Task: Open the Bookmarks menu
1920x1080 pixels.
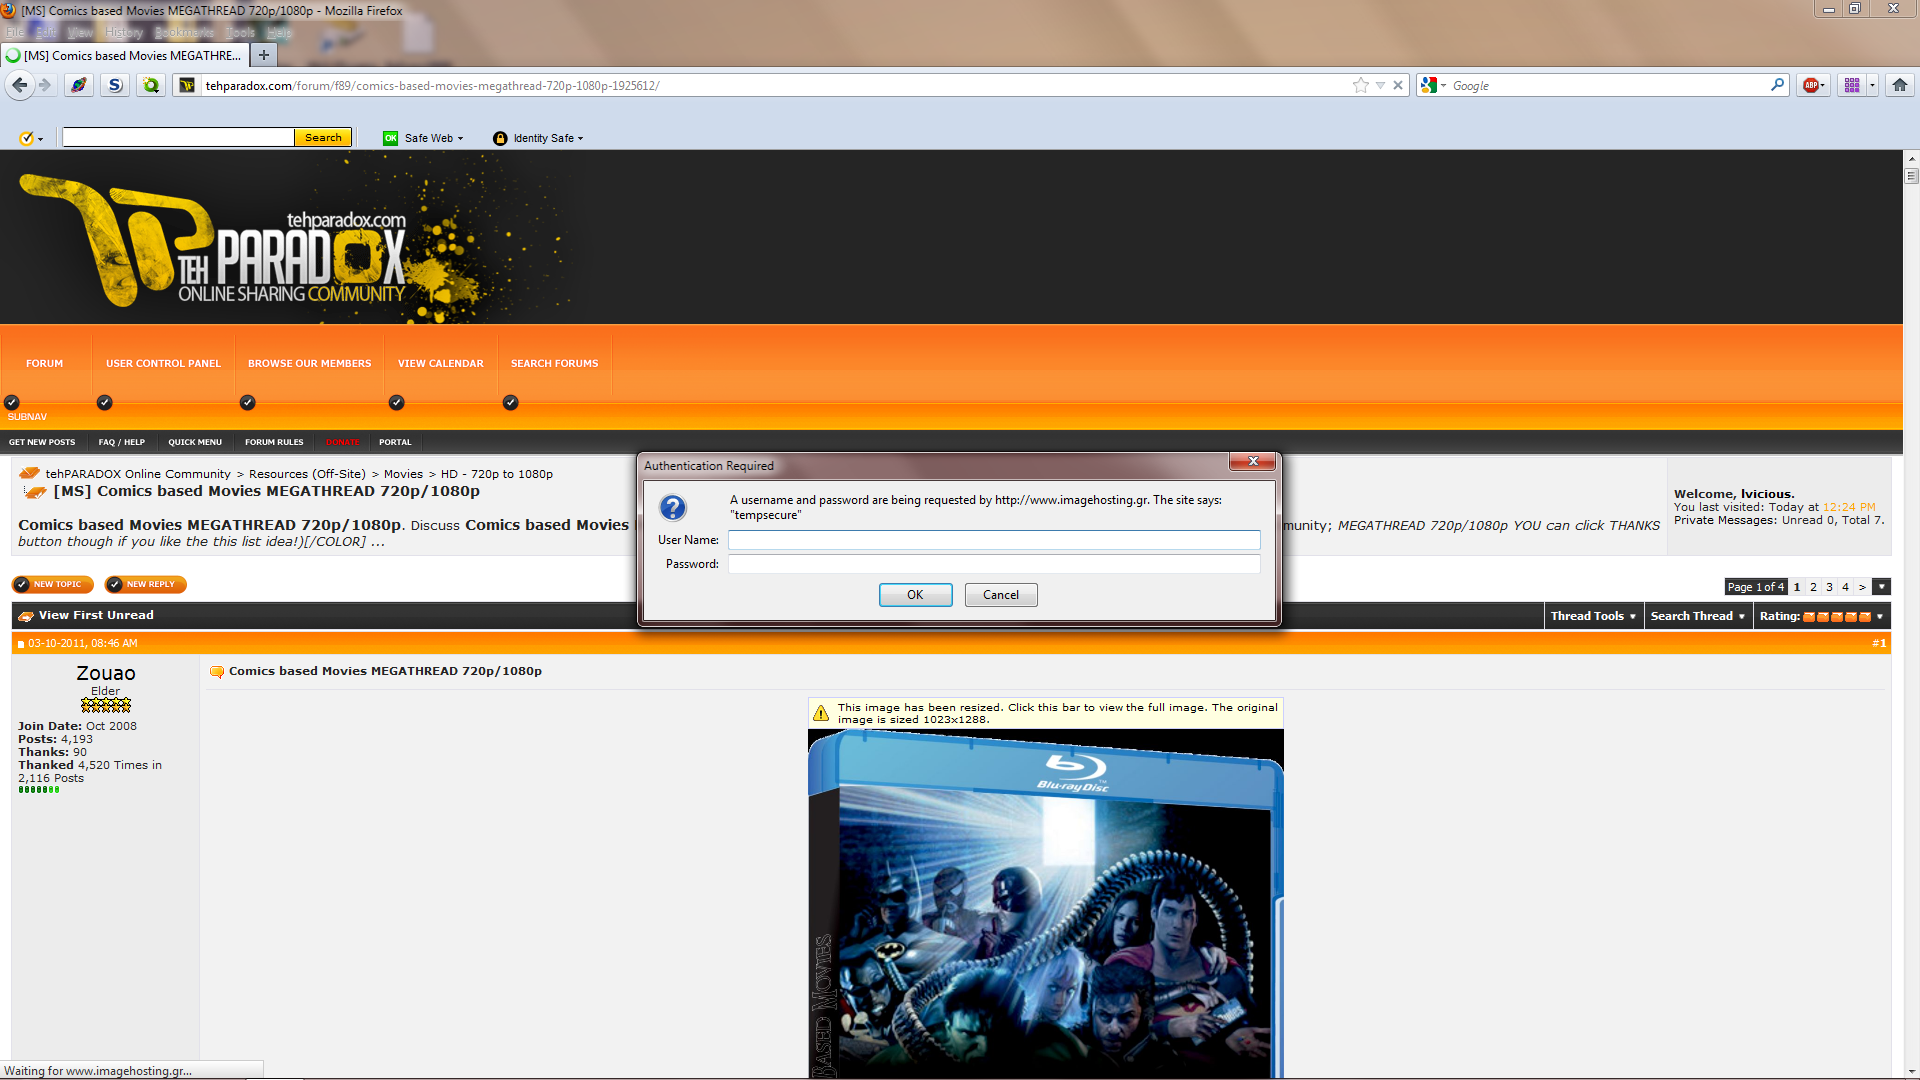Action: 184,32
